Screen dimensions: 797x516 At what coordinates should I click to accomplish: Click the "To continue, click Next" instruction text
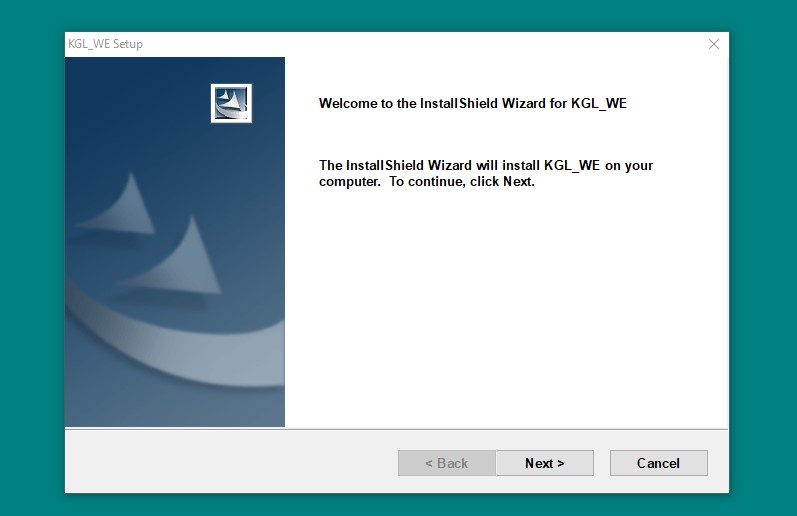[x=462, y=181]
